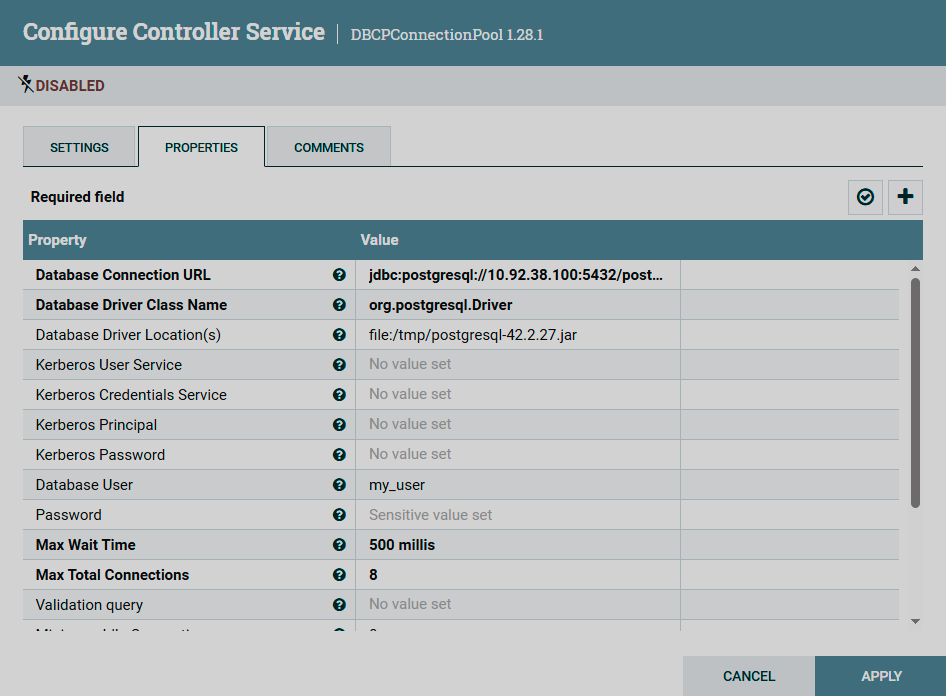
Task: Open the Comments tab
Action: [x=329, y=147]
